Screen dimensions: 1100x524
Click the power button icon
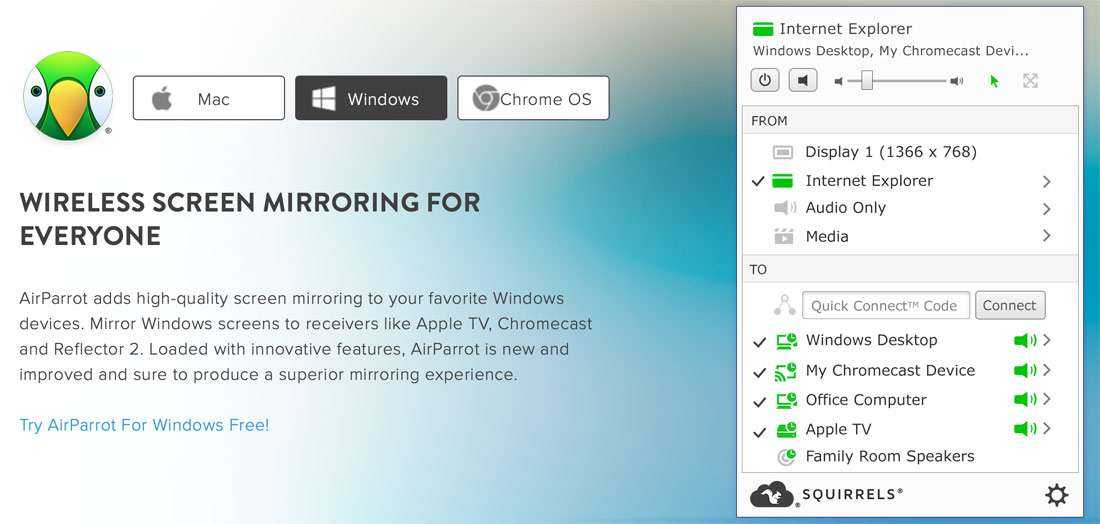click(x=765, y=80)
